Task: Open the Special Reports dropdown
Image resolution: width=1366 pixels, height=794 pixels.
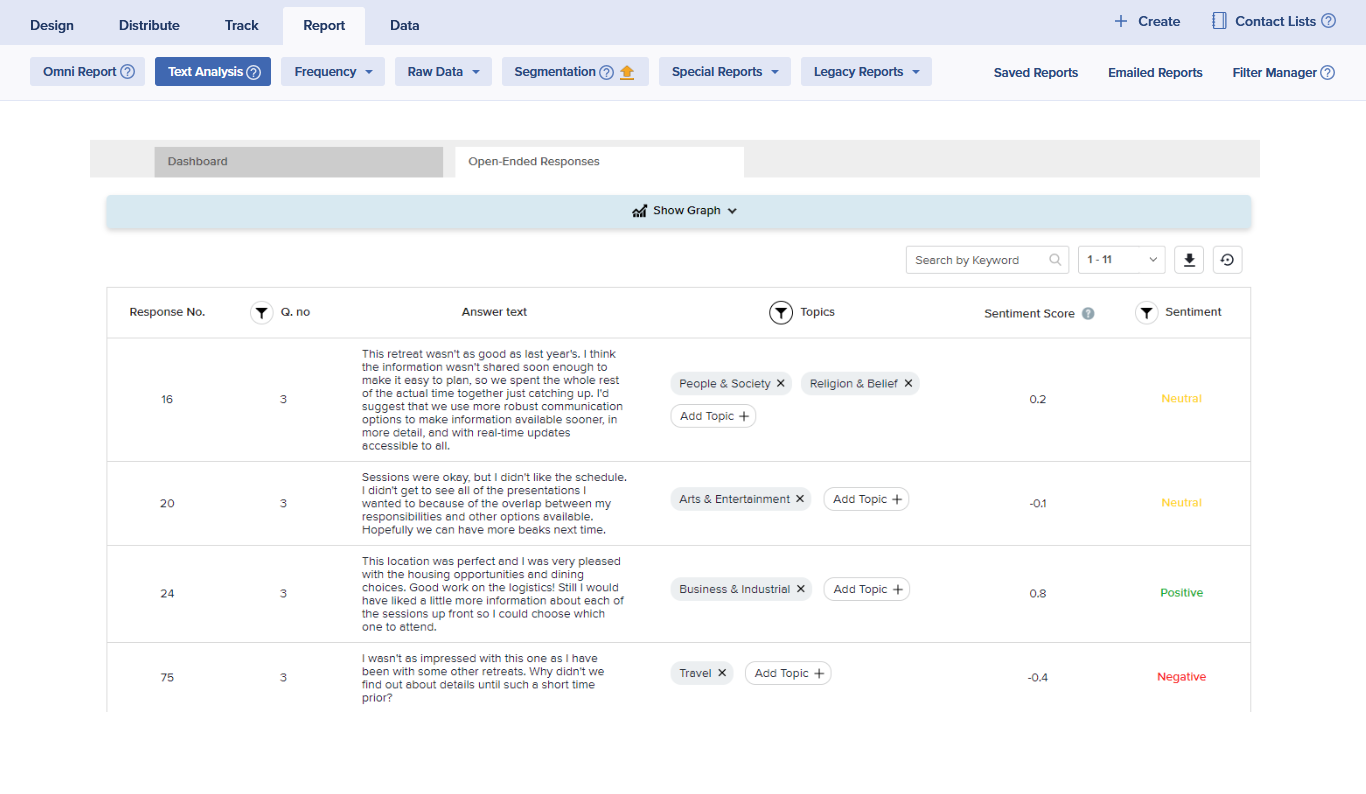Action: [x=724, y=72]
